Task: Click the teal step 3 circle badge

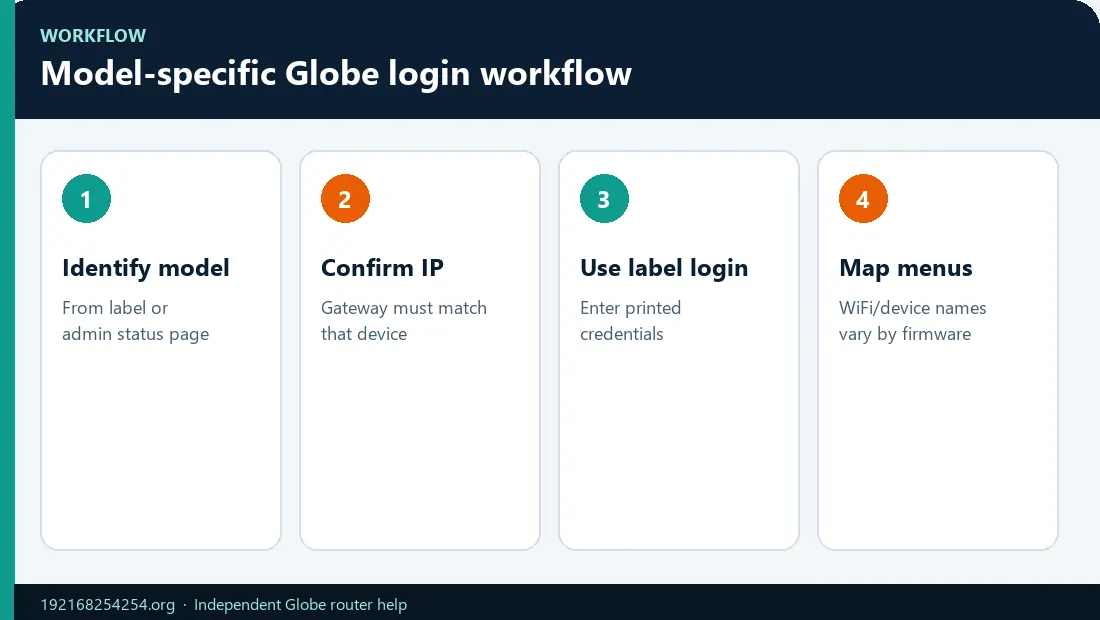Action: 604,198
